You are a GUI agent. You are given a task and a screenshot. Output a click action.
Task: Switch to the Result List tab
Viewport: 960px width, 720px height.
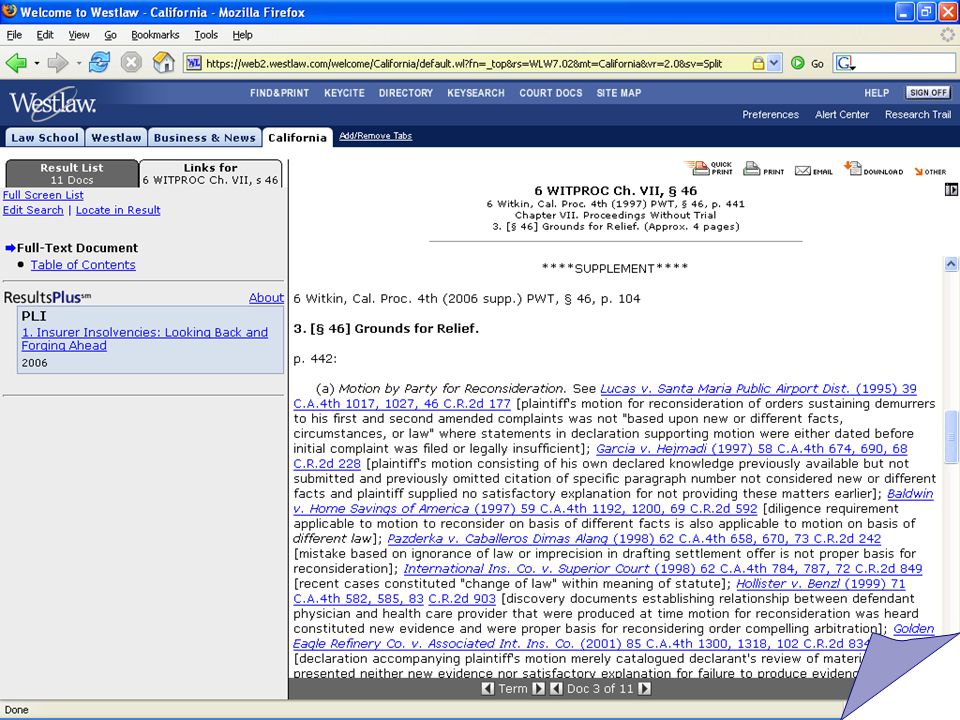72,173
